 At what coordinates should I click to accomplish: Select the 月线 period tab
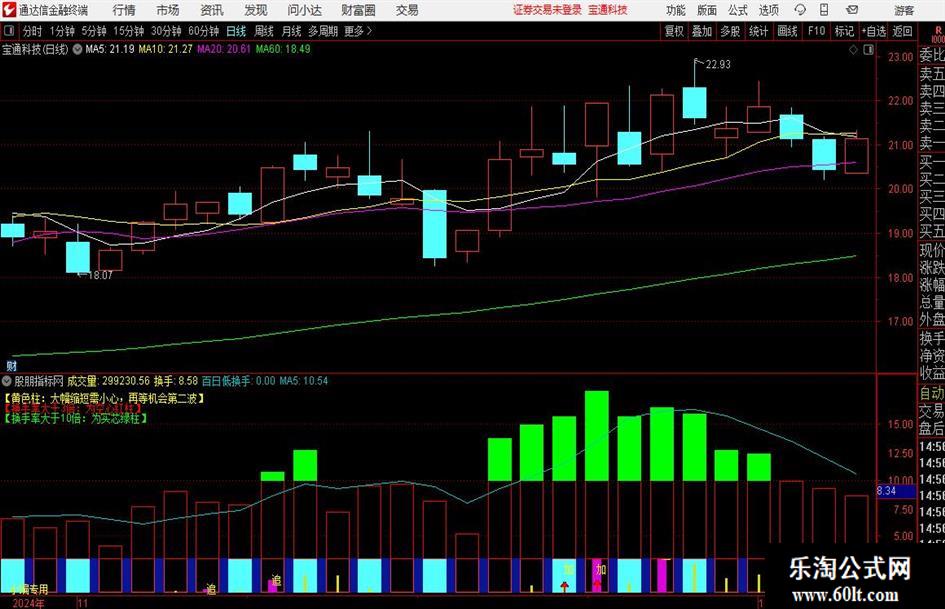pos(291,31)
